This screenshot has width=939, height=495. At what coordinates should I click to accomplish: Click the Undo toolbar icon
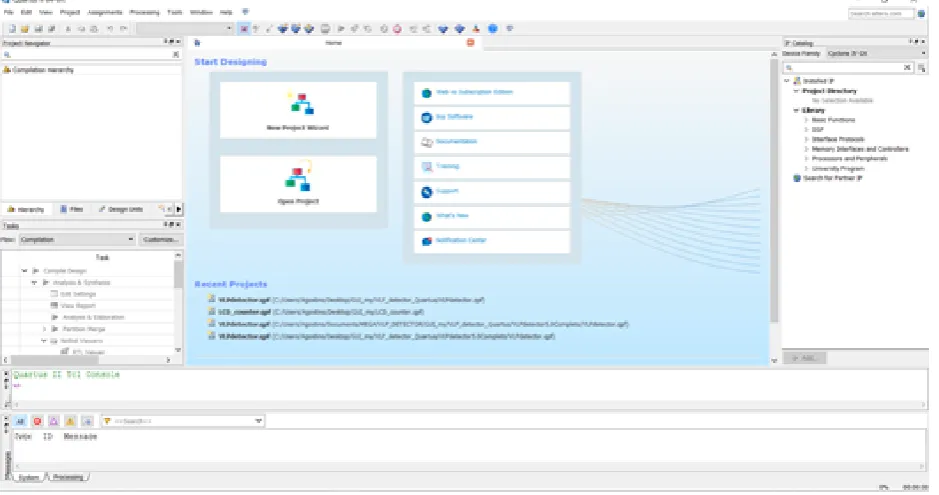pos(110,29)
